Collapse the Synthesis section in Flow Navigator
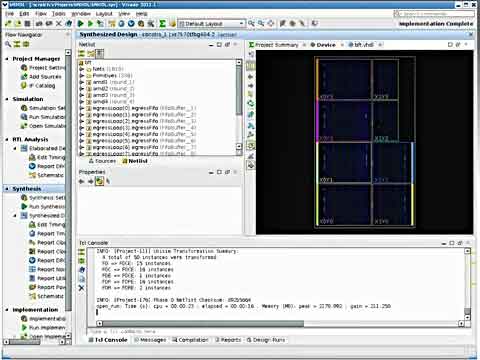480x360 pixels. click(x=7, y=189)
